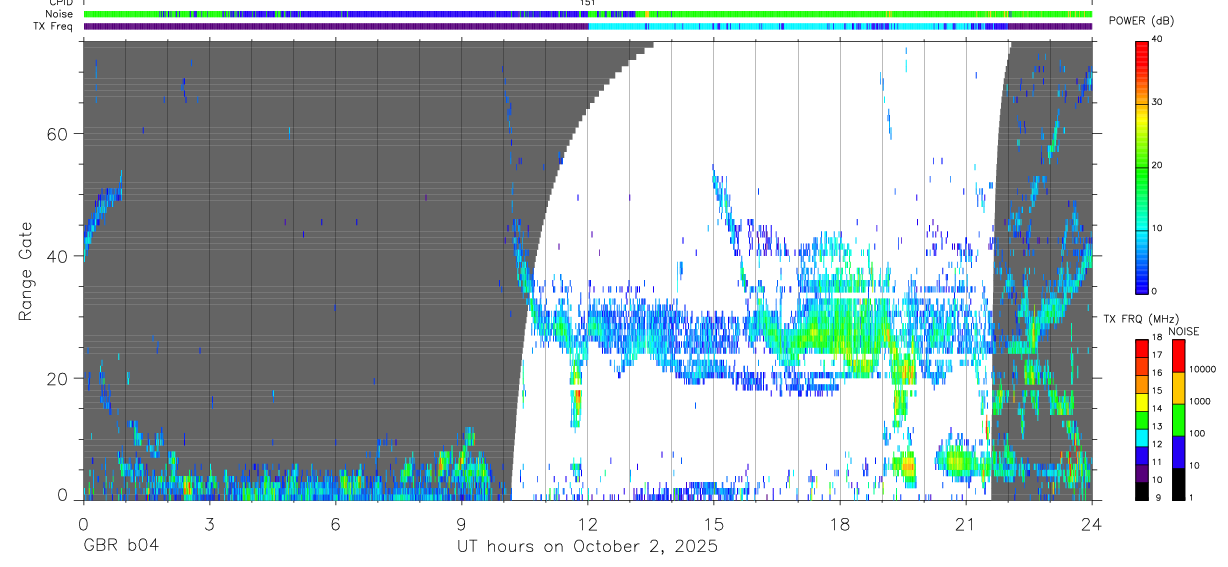Screen dimensions: 1228x567
Task: Click the '17' label in TX FRQ legend
Action: click(x=1157, y=355)
